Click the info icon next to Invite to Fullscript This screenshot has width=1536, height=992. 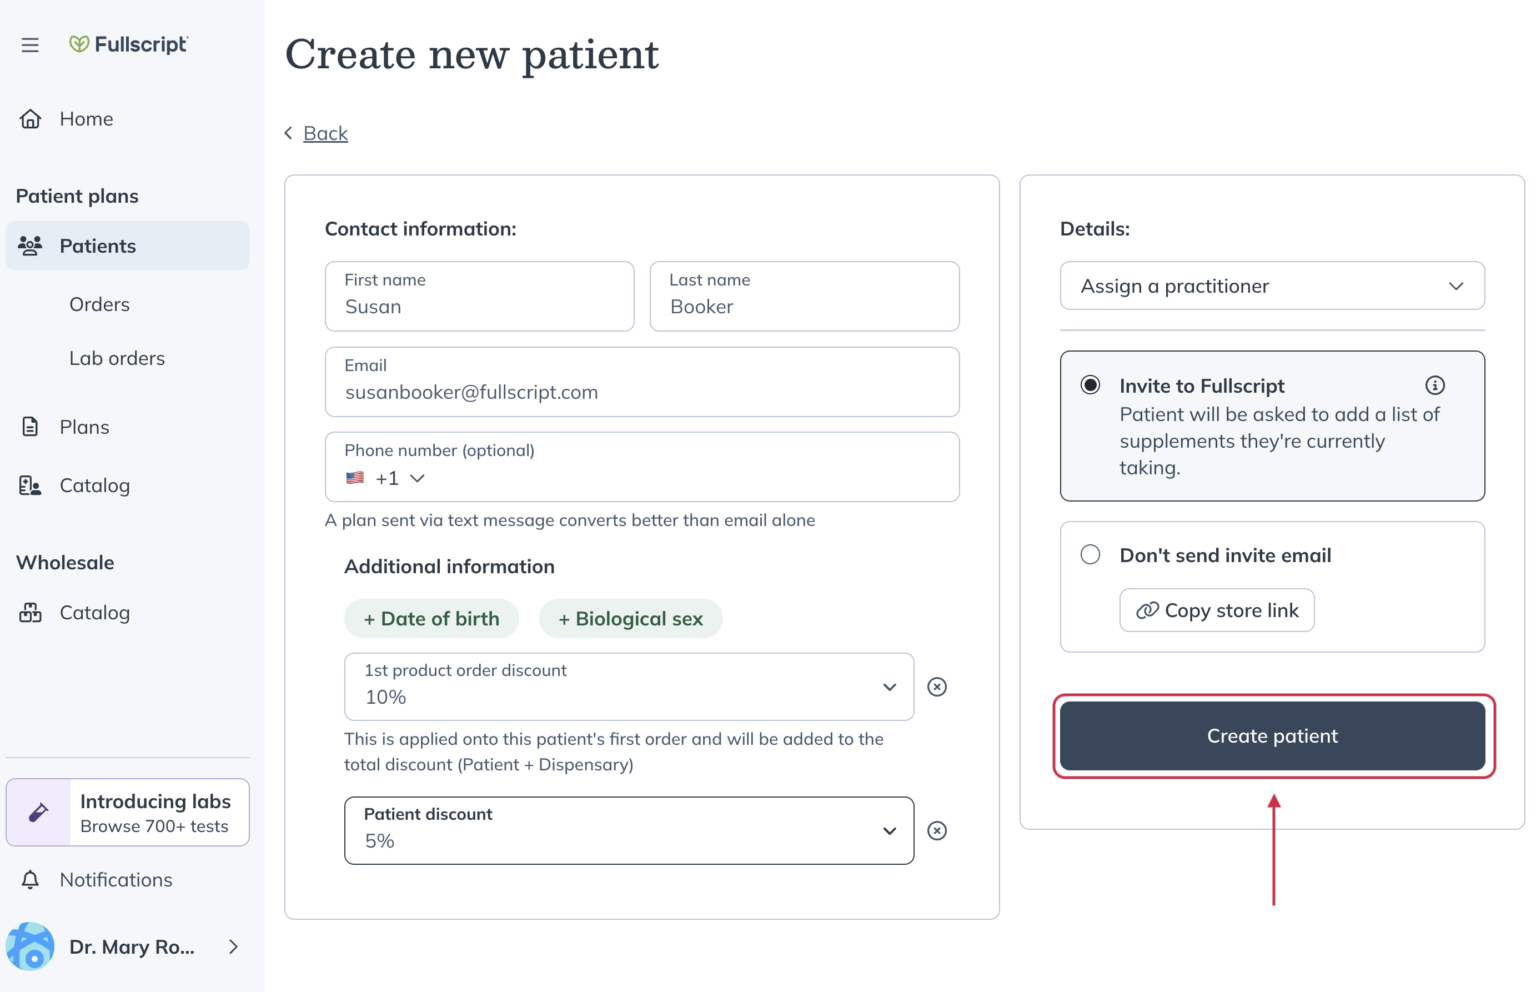tap(1435, 385)
